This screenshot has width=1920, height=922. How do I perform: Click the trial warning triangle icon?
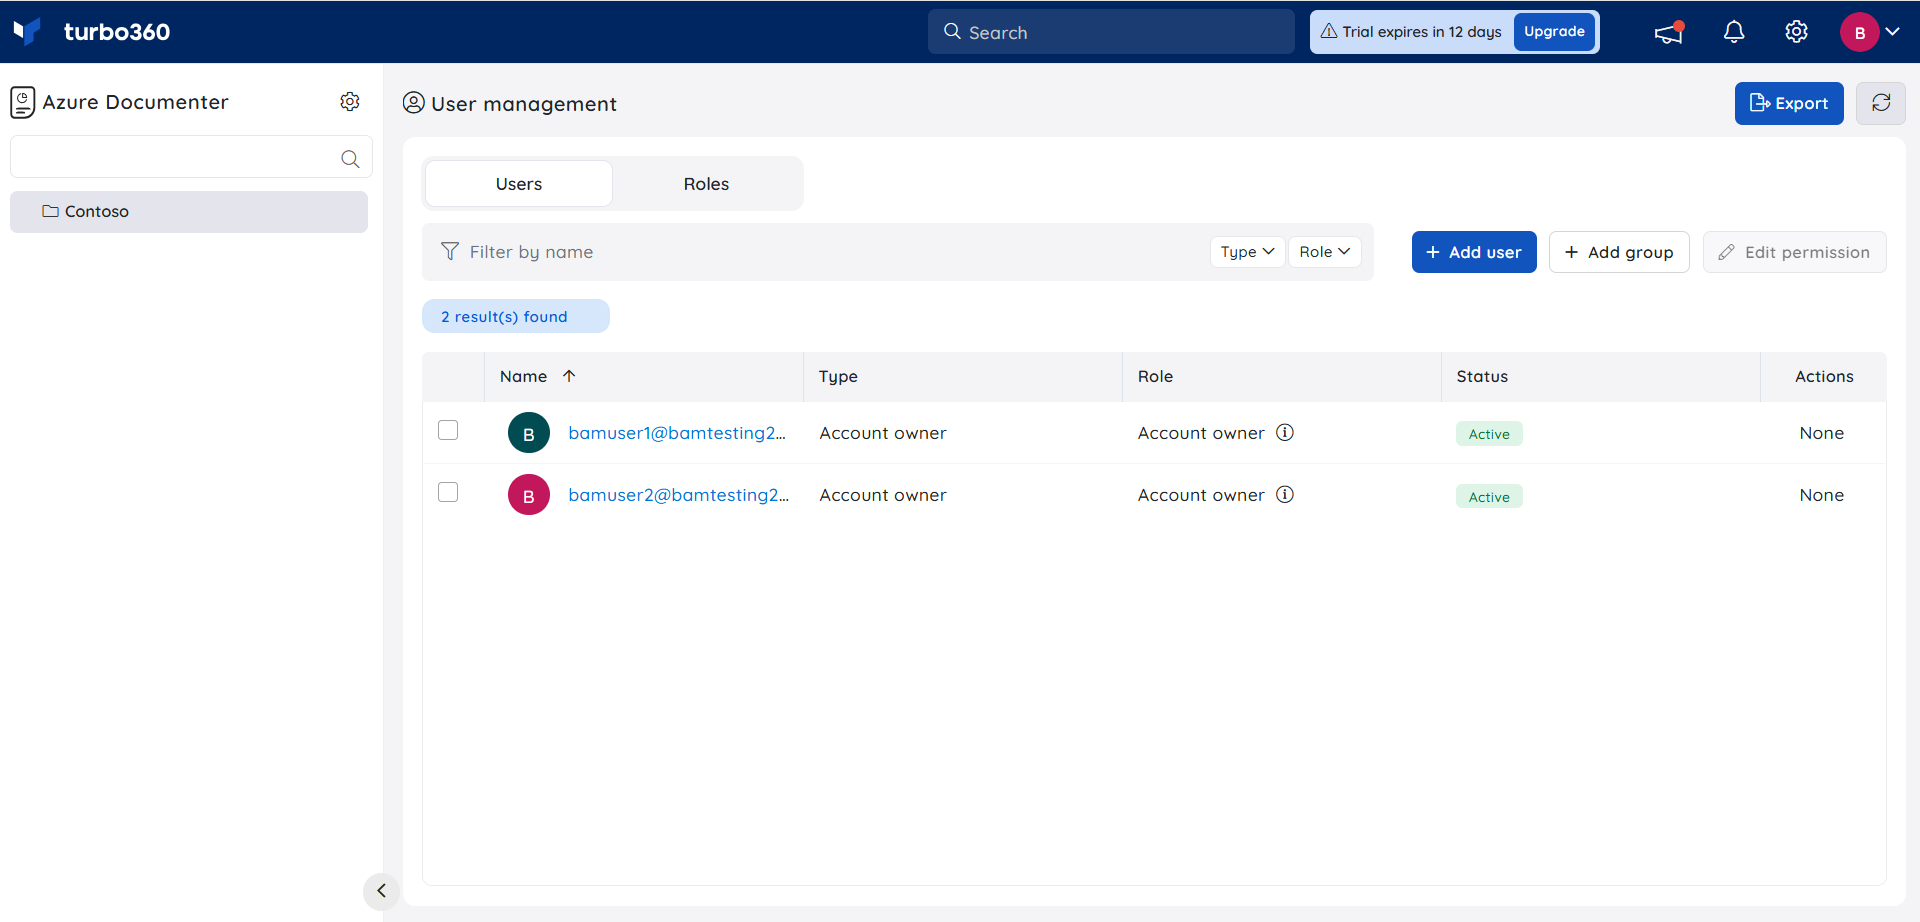pos(1329,32)
